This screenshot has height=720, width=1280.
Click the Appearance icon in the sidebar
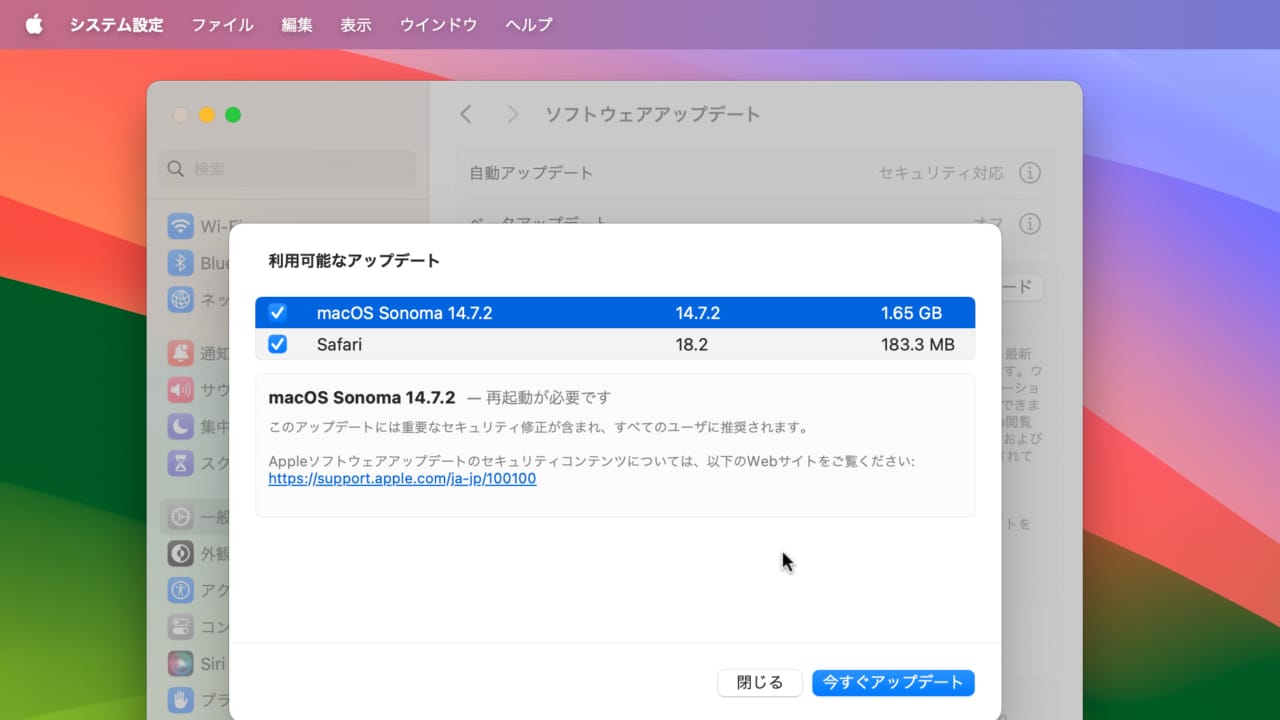tap(180, 553)
